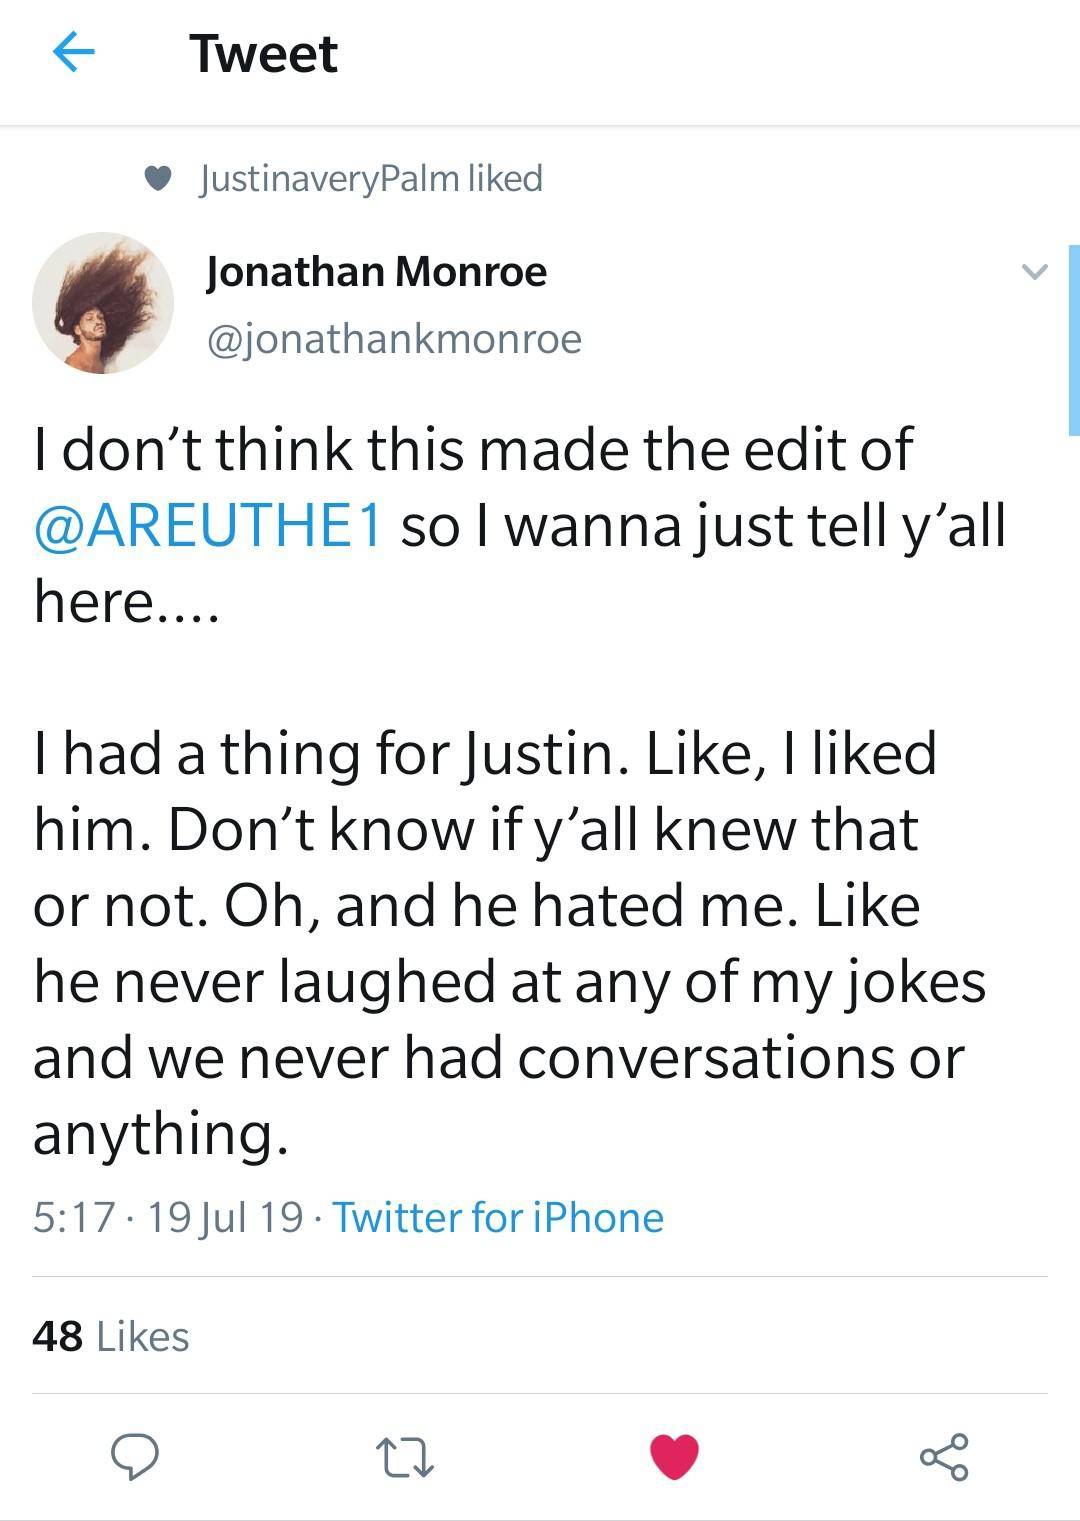The image size is (1080, 1521).
Task: Tap JustinaveryPalm liked label
Action: [x=370, y=177]
